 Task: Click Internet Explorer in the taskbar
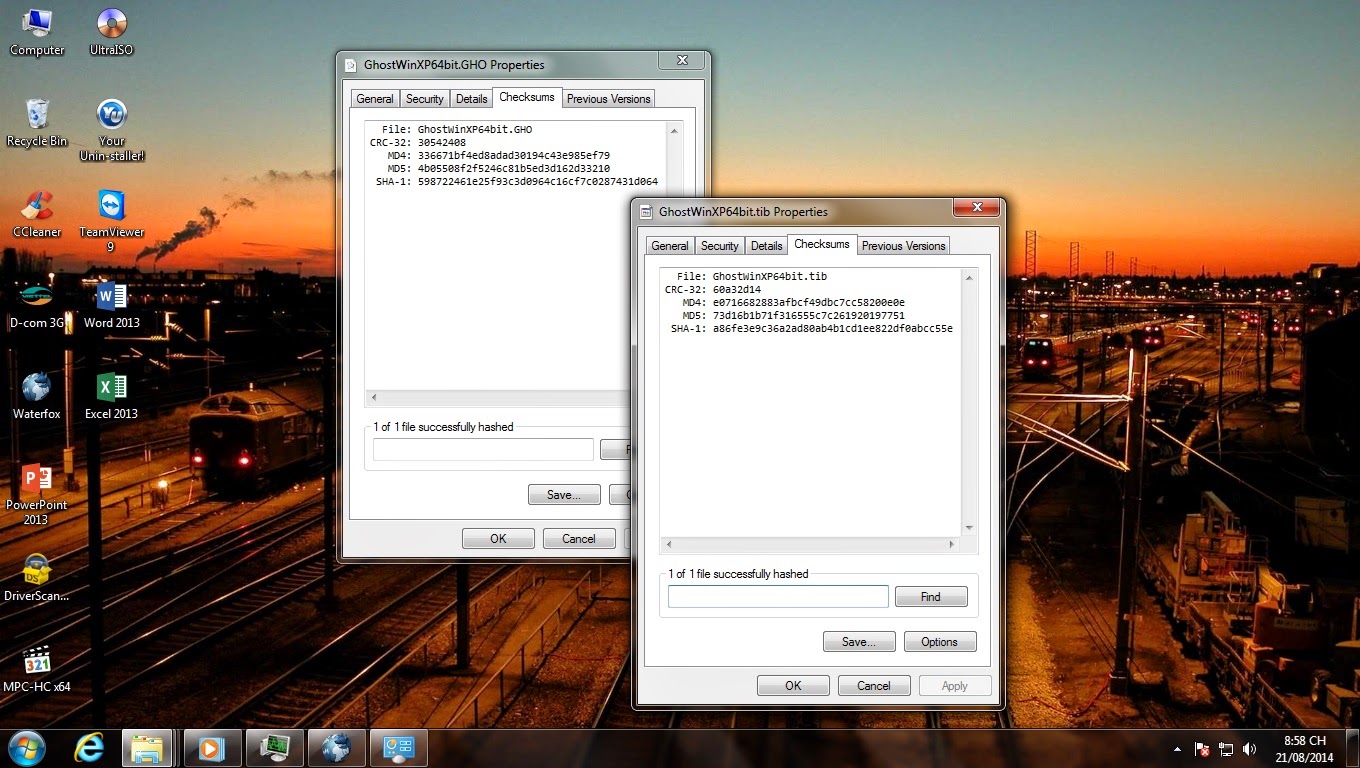coord(89,748)
